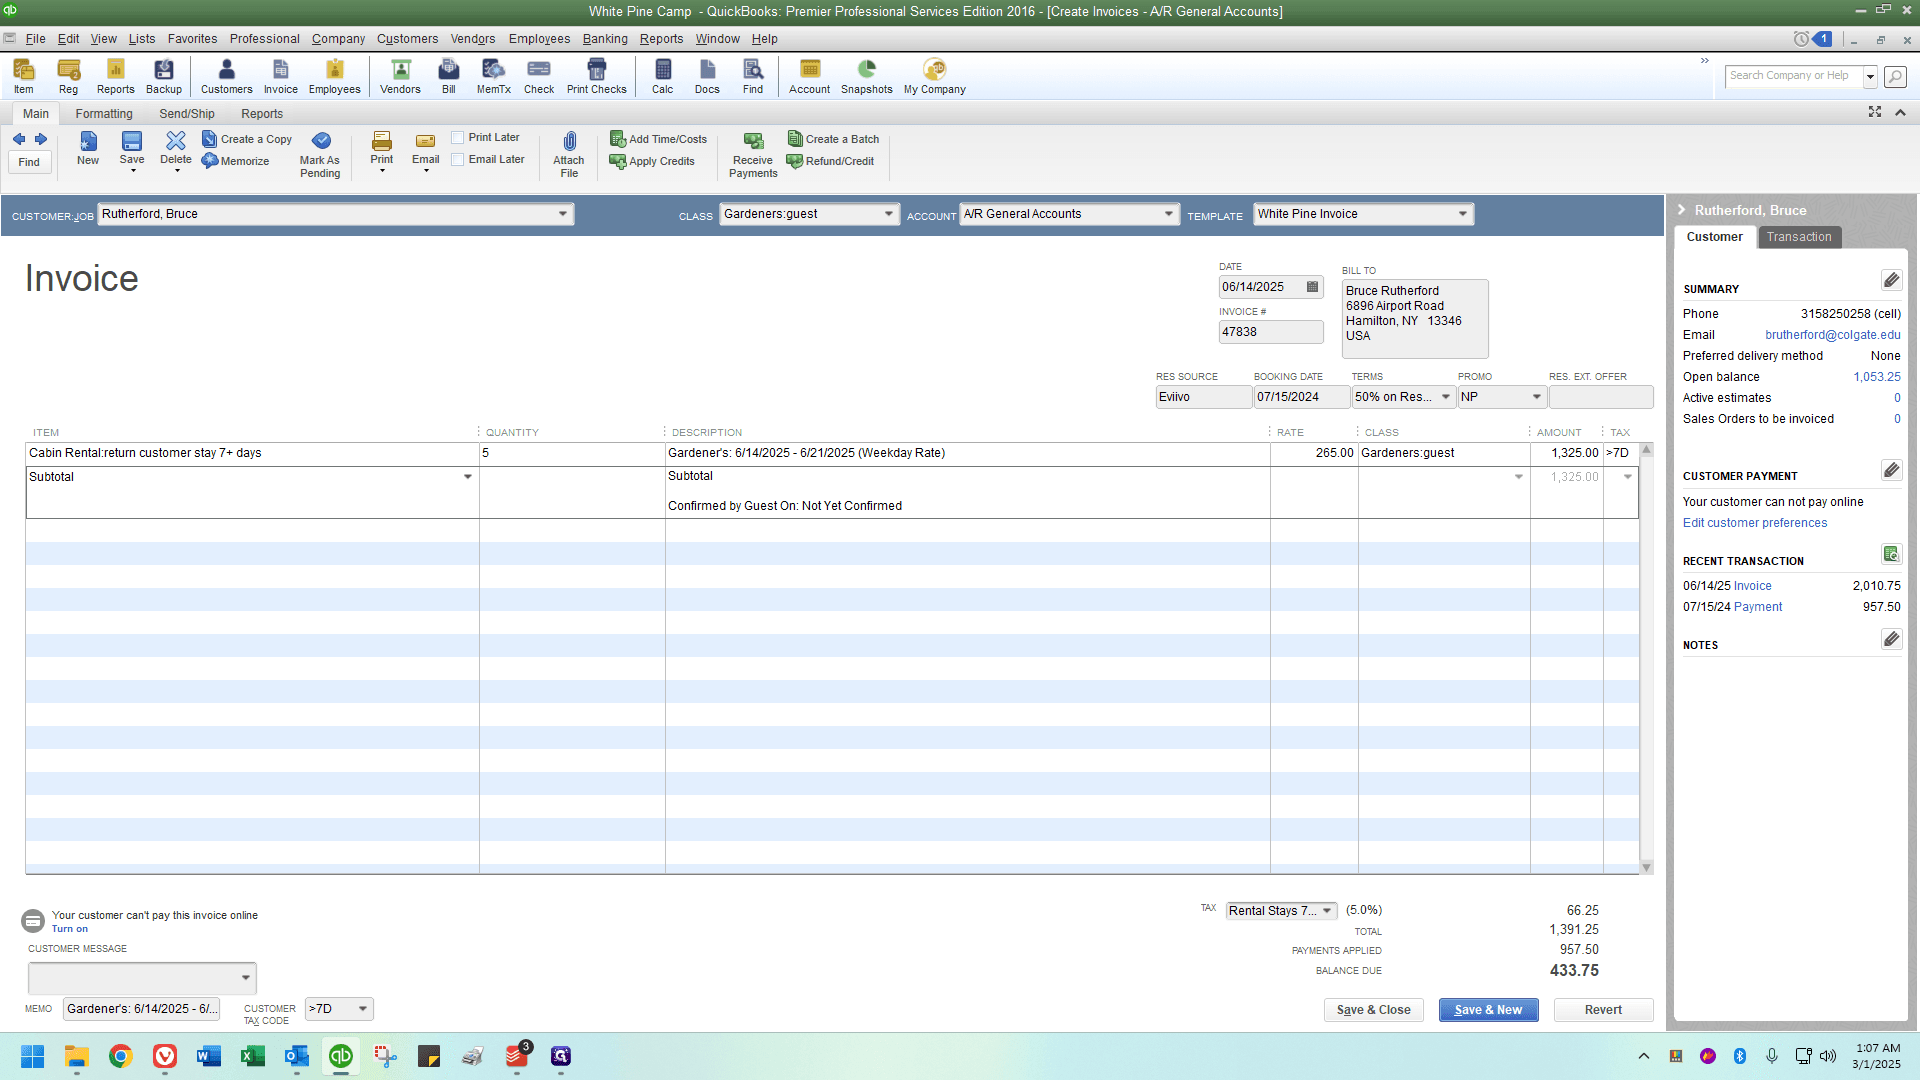Open the Class dropdown in header

[x=889, y=214]
